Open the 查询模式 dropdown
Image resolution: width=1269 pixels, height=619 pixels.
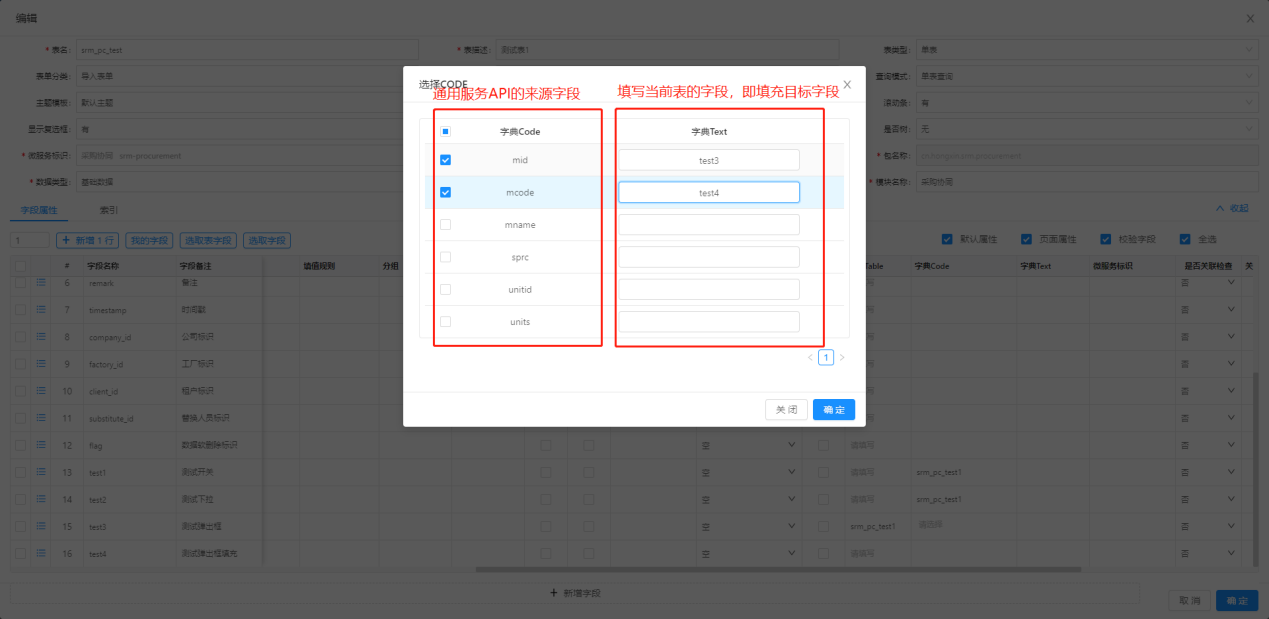coord(1087,76)
